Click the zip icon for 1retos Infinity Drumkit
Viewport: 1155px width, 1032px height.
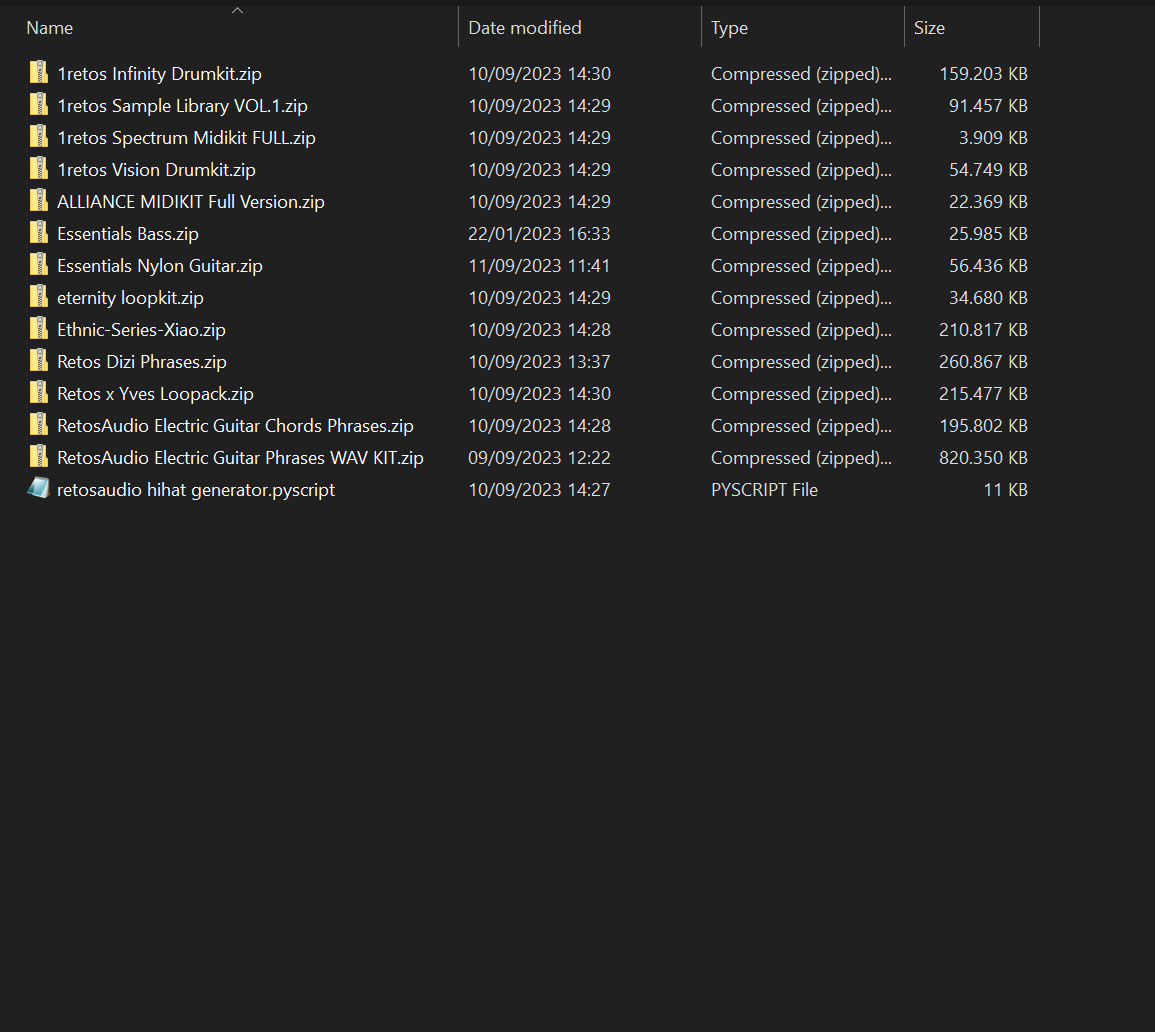tap(38, 73)
